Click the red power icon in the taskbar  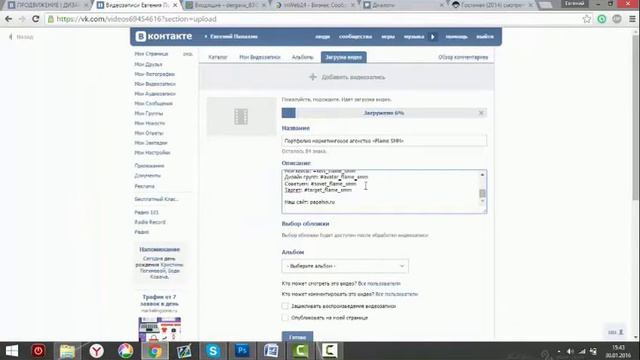[38, 351]
